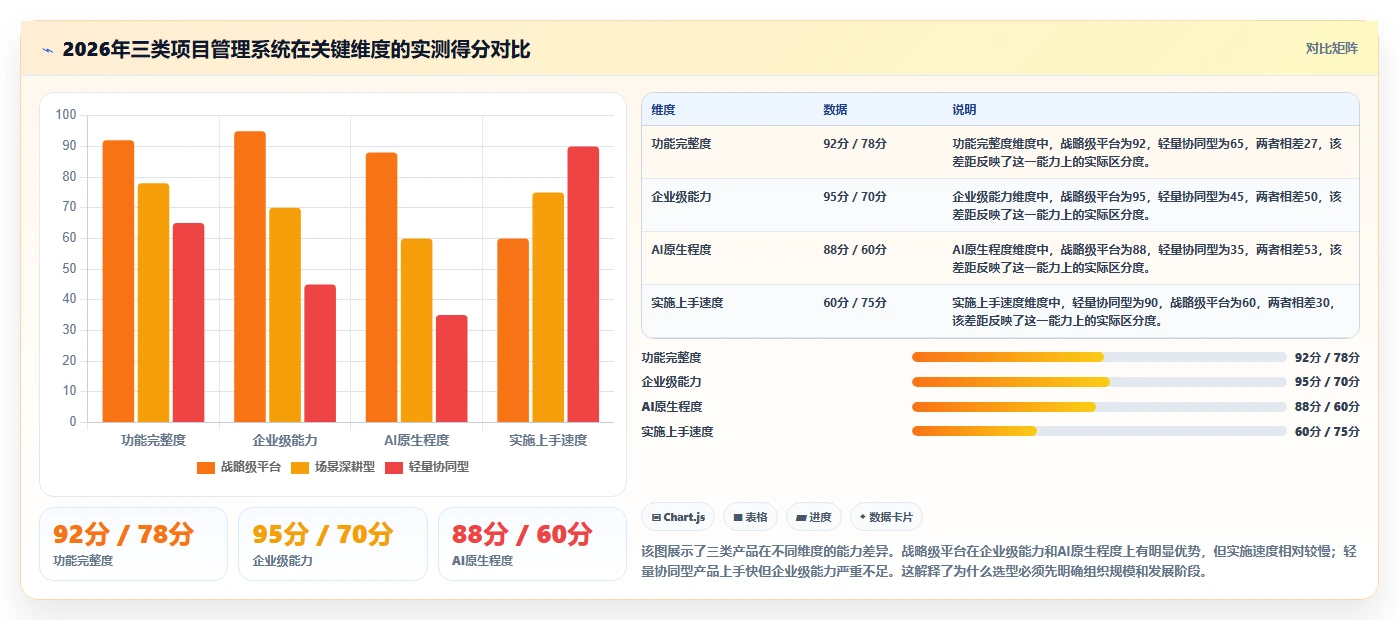Click the 企业级能力 x-axis label in chart

(x=285, y=440)
